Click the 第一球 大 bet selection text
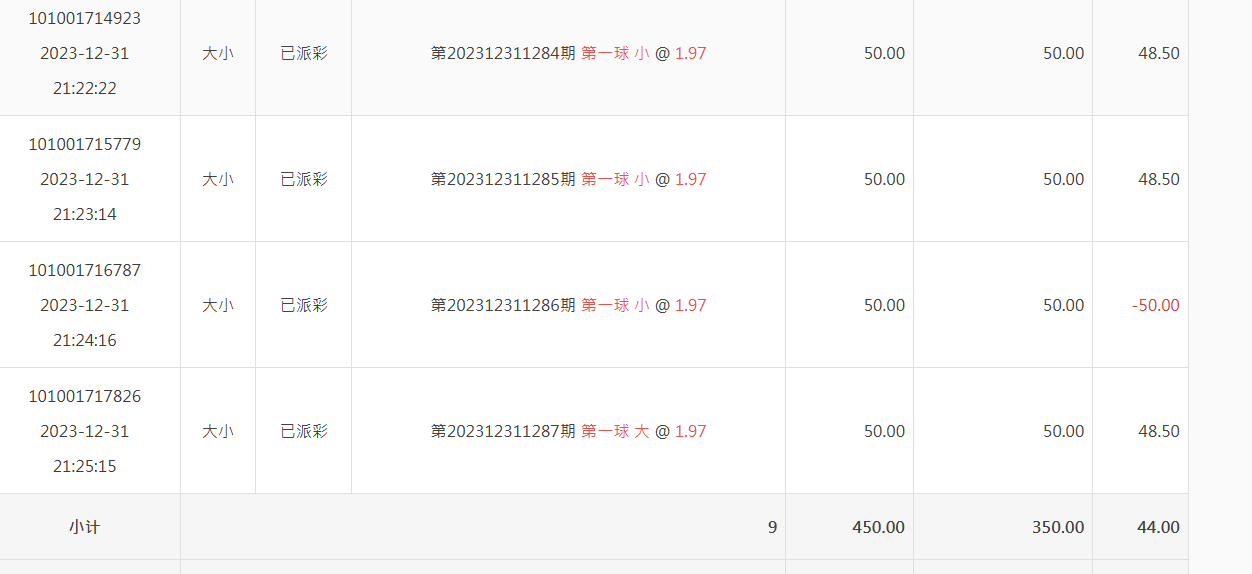1252x574 pixels. click(x=615, y=431)
